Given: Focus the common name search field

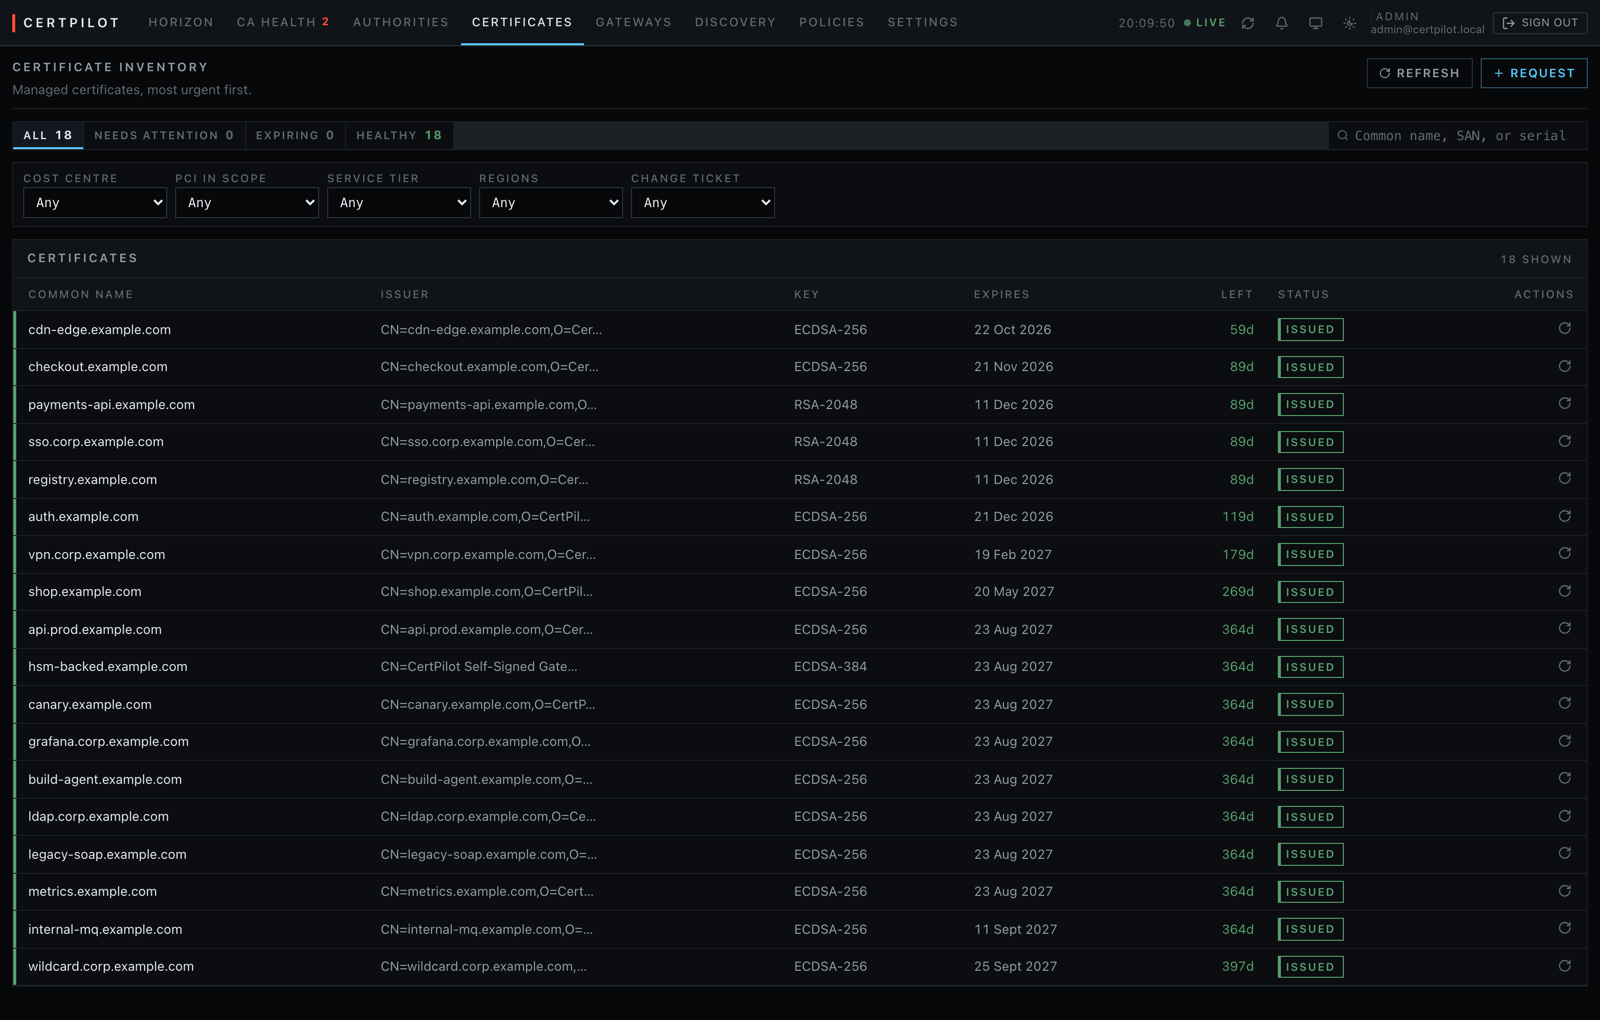Looking at the screenshot, I should click(x=1458, y=136).
